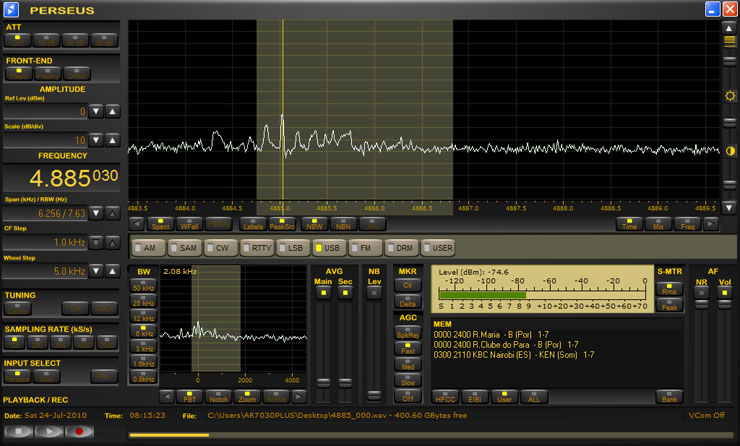740x446 pixels.
Task: Switch memory list to EiBi tab
Action: (475, 396)
